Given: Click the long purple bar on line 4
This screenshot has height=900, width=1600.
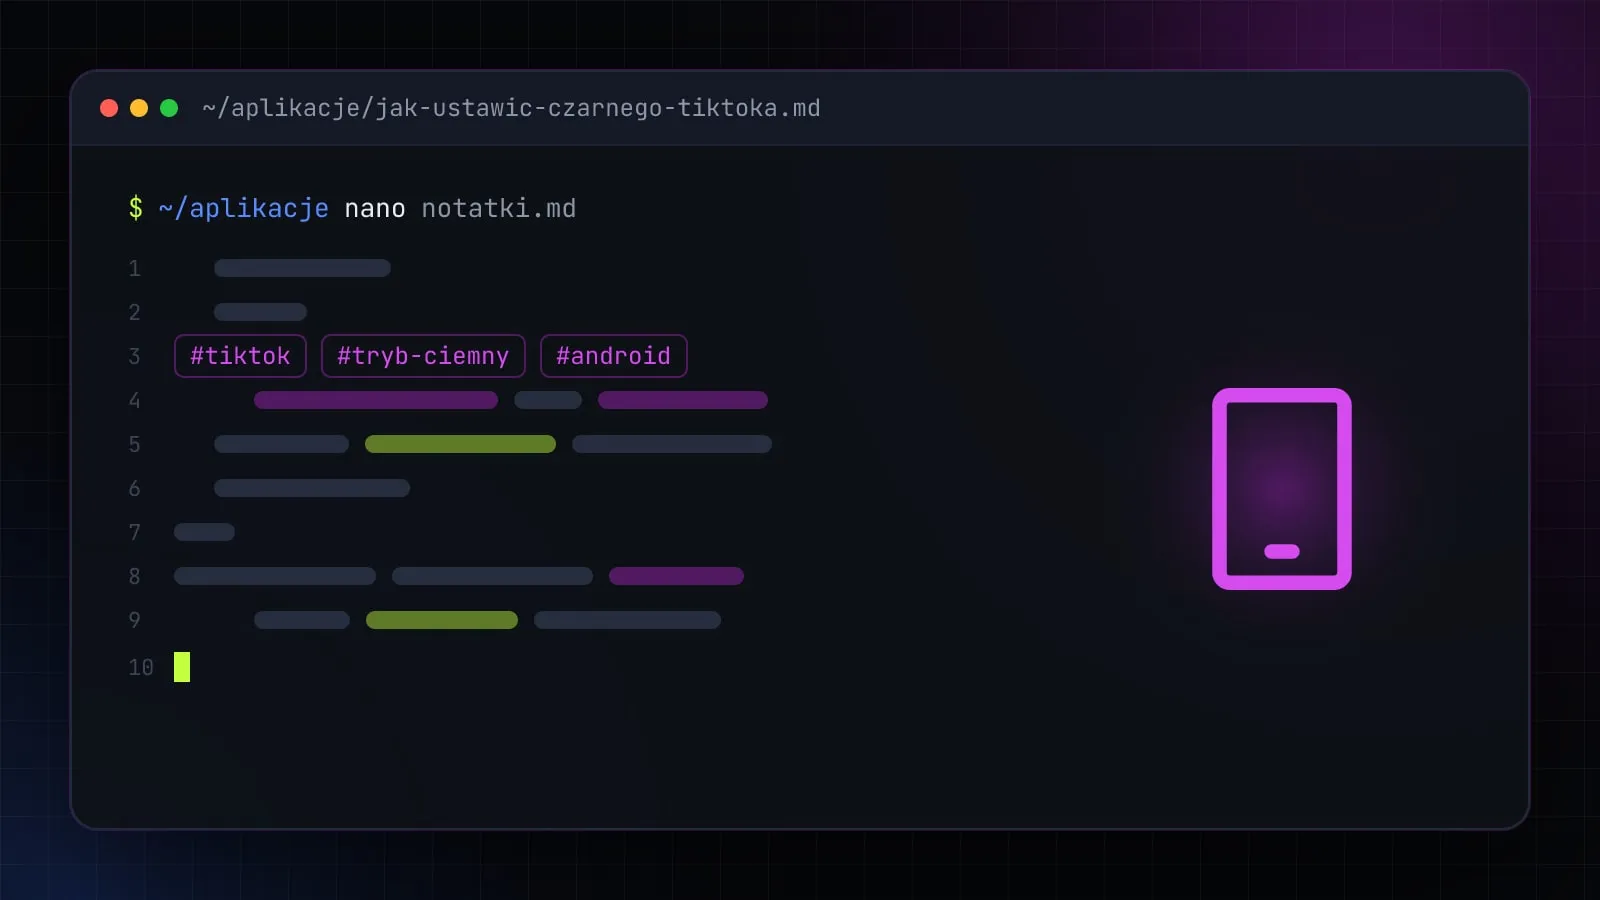Looking at the screenshot, I should (x=376, y=400).
